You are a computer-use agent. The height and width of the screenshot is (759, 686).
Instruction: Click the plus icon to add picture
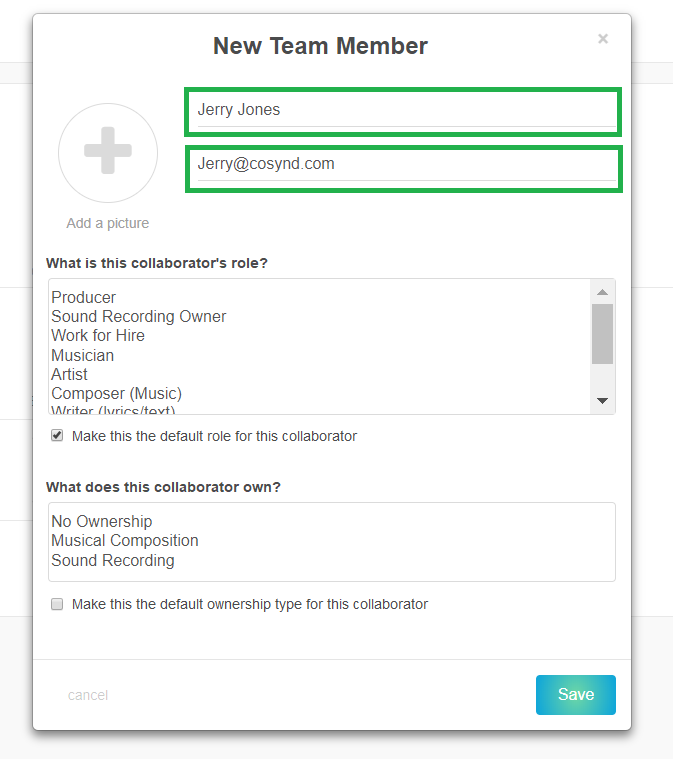tap(108, 153)
